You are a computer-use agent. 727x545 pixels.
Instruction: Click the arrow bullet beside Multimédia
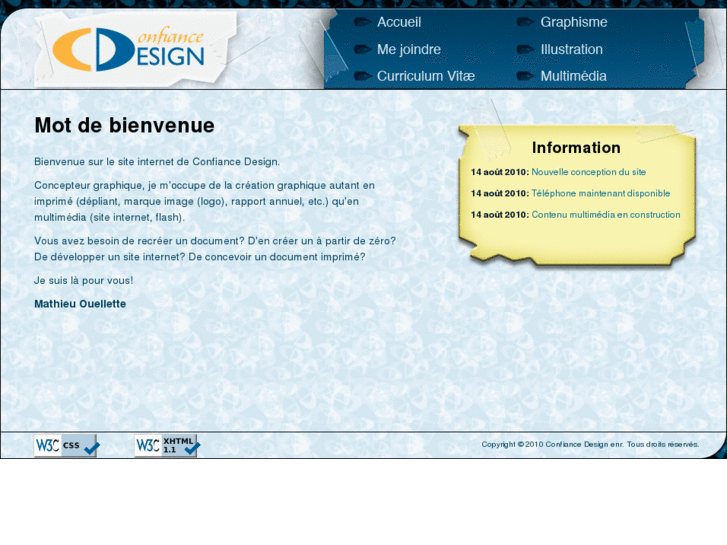coord(526,76)
